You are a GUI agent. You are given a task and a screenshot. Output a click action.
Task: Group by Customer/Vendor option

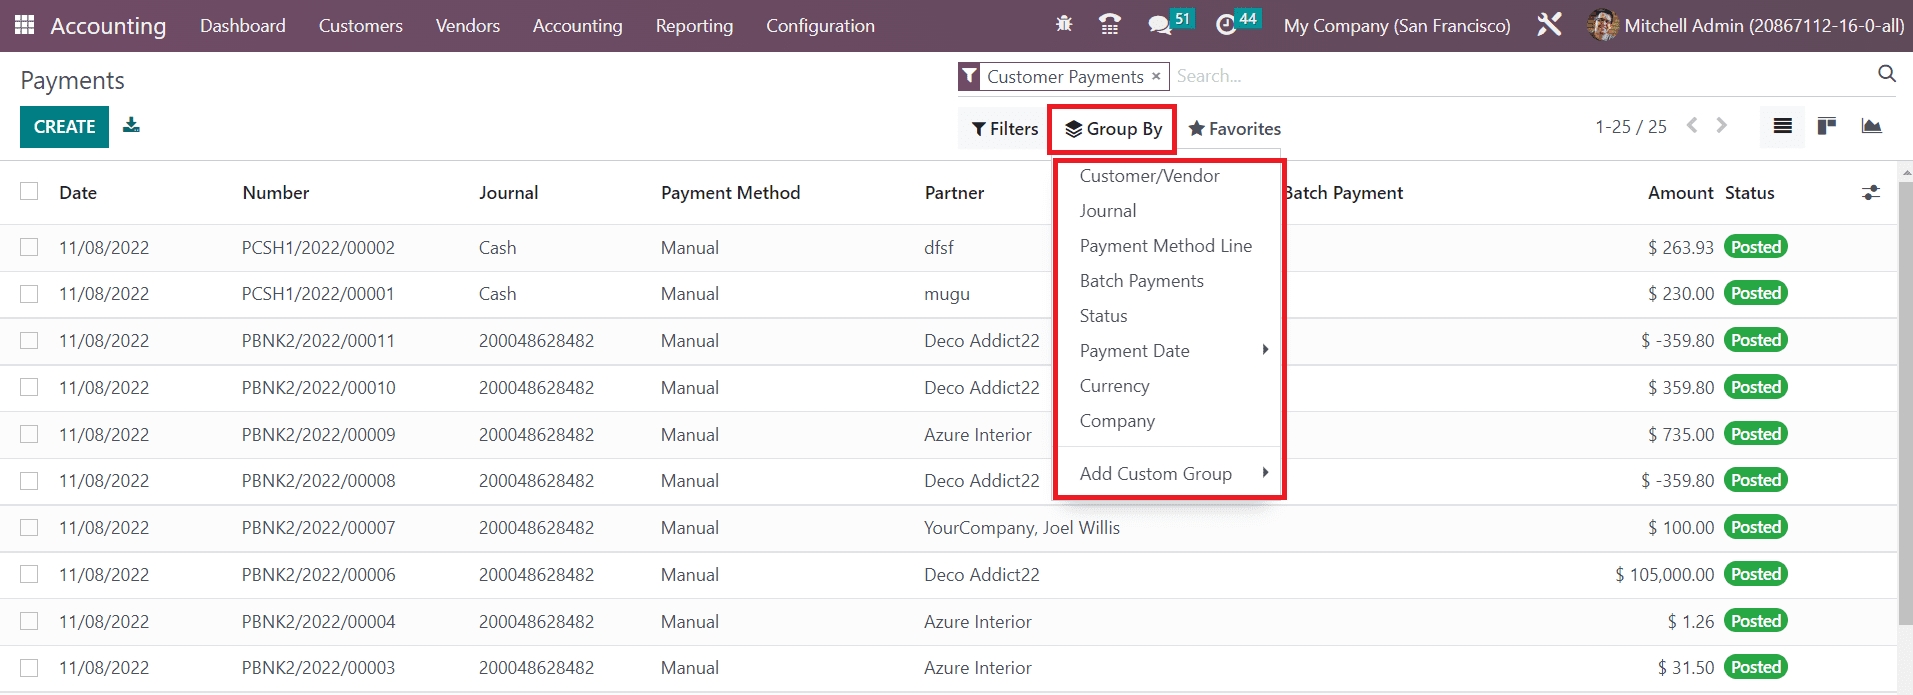(x=1149, y=176)
